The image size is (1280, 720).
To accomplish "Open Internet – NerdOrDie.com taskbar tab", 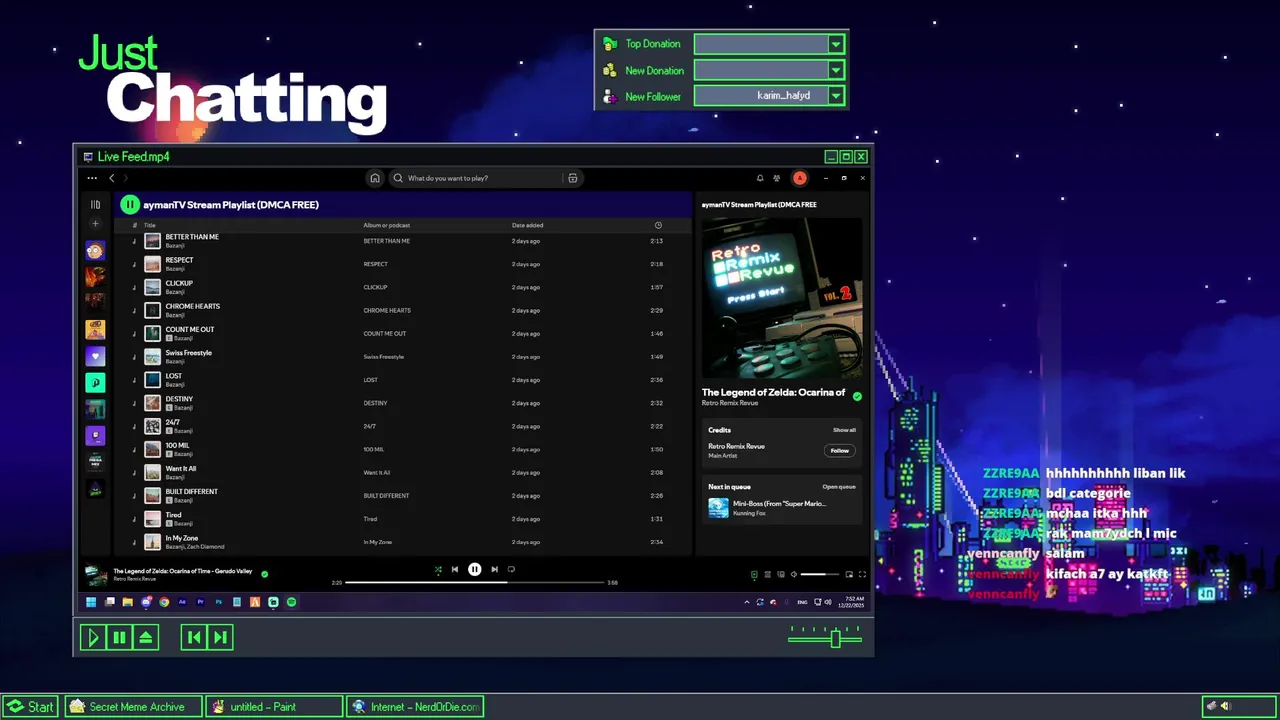I will coord(416,707).
